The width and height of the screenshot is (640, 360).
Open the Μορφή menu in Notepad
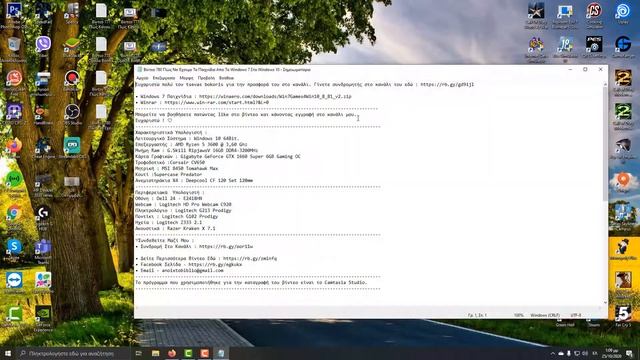(x=187, y=78)
